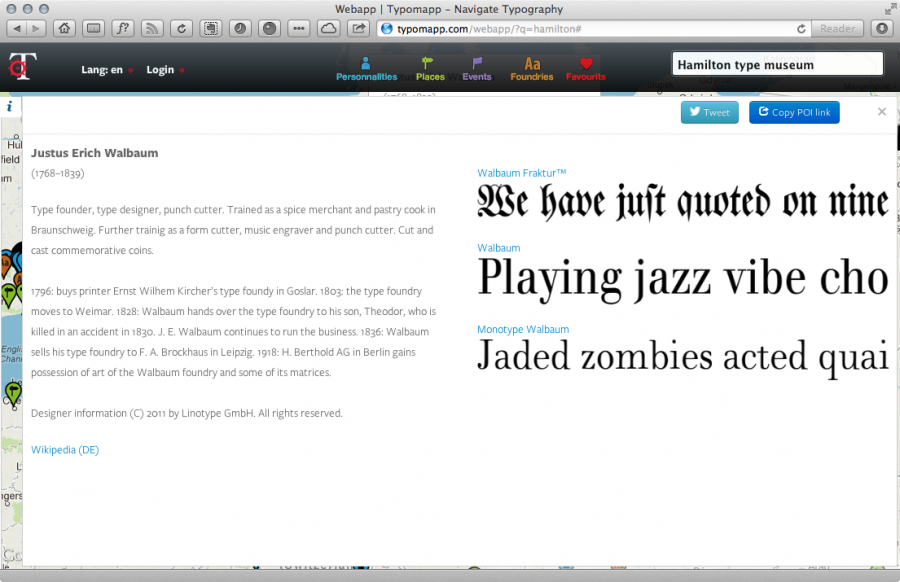Expand the Login dropdown
Viewport: 900px width, 582px height.
(x=165, y=70)
